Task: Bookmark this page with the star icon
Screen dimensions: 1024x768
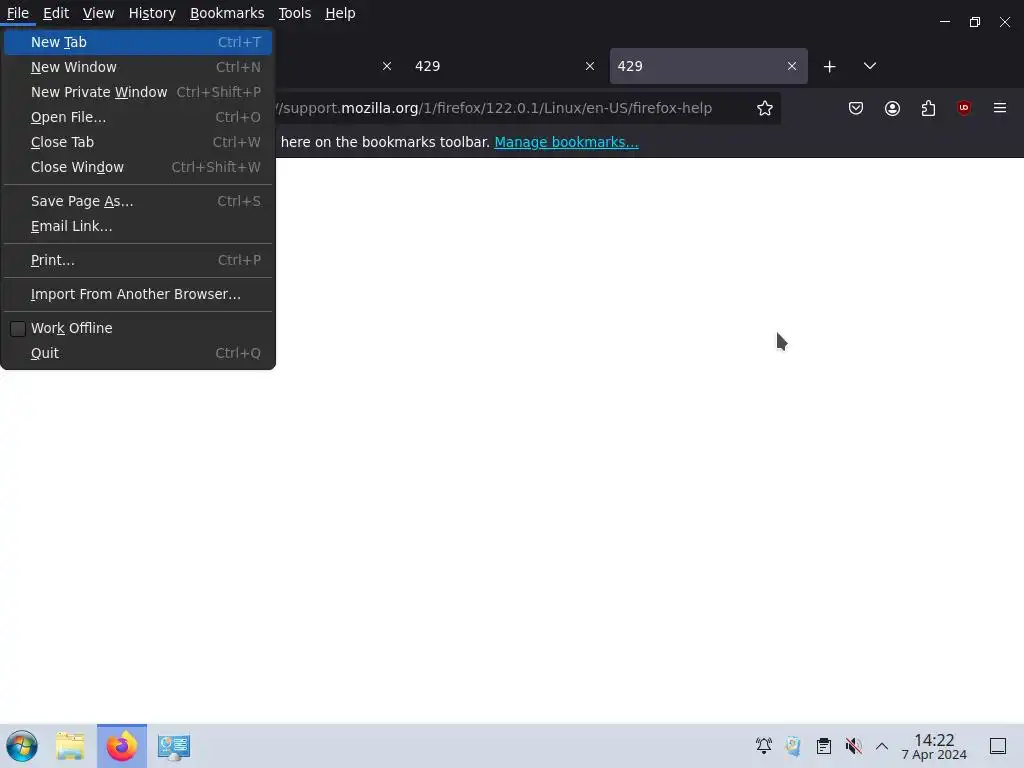Action: [765, 108]
